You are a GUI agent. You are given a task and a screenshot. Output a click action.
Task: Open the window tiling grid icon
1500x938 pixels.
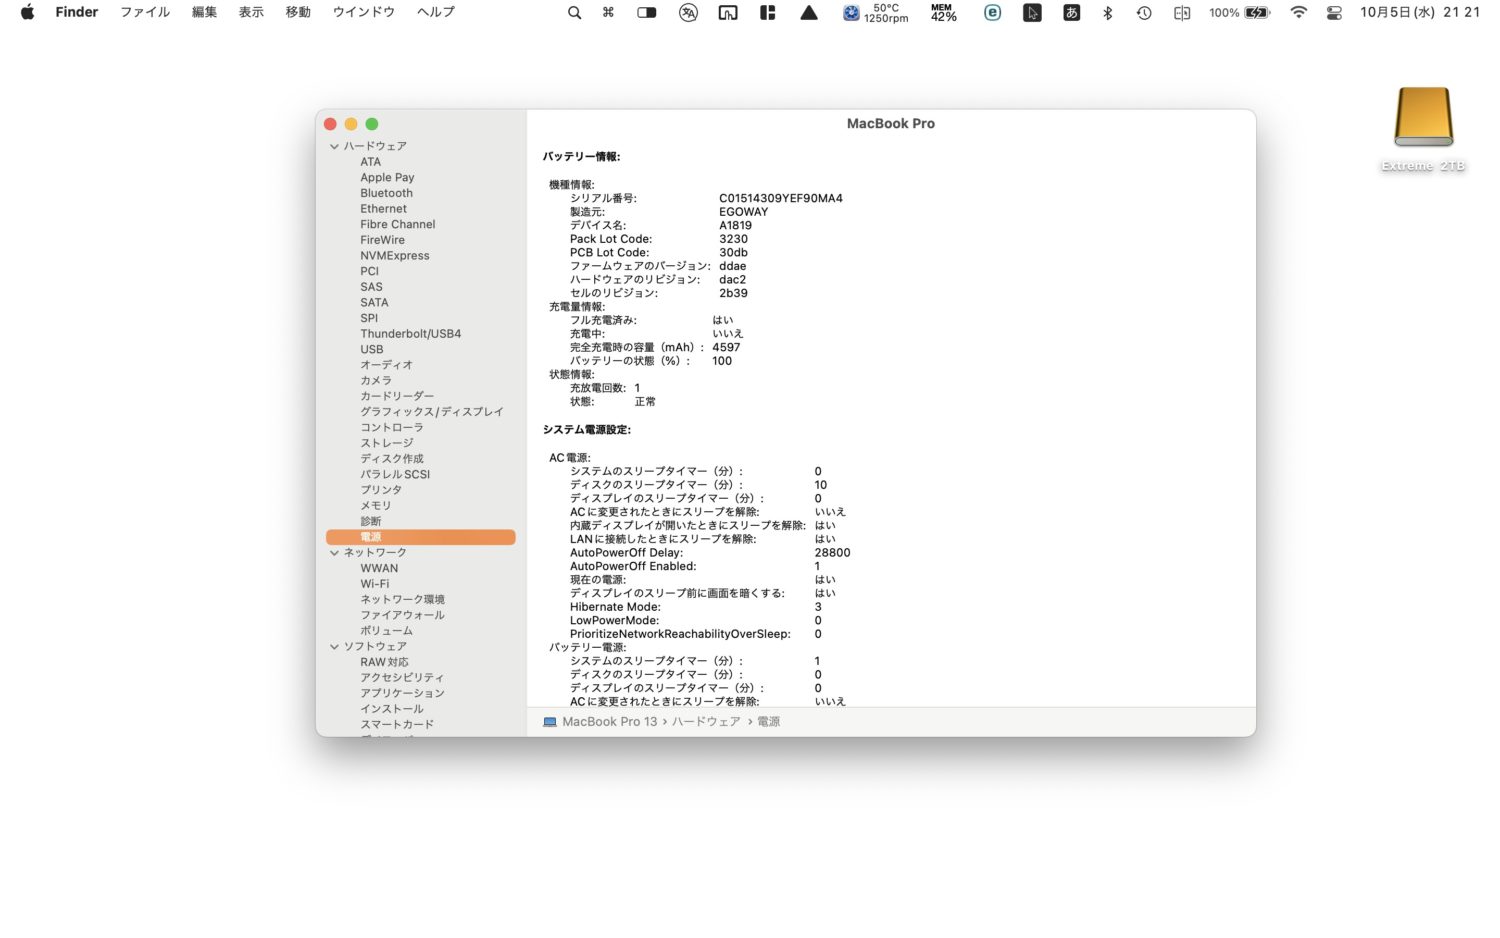[x=768, y=13]
